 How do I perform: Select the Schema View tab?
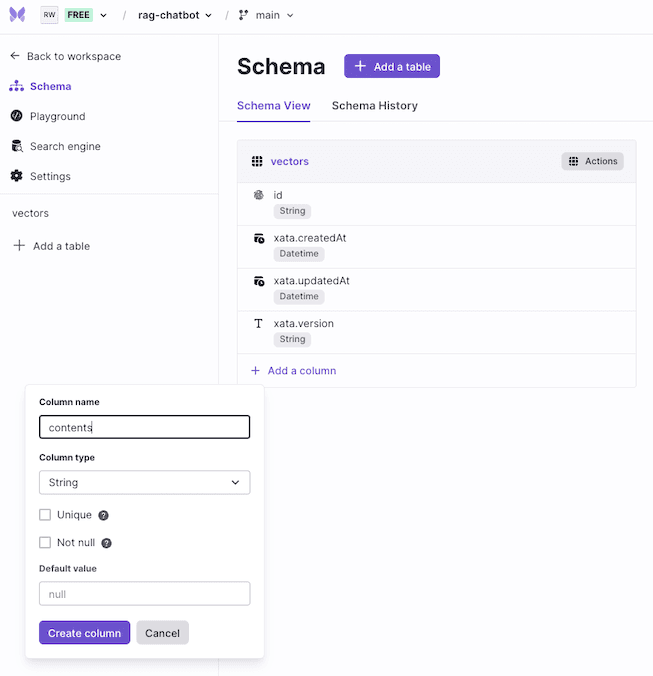[274, 106]
